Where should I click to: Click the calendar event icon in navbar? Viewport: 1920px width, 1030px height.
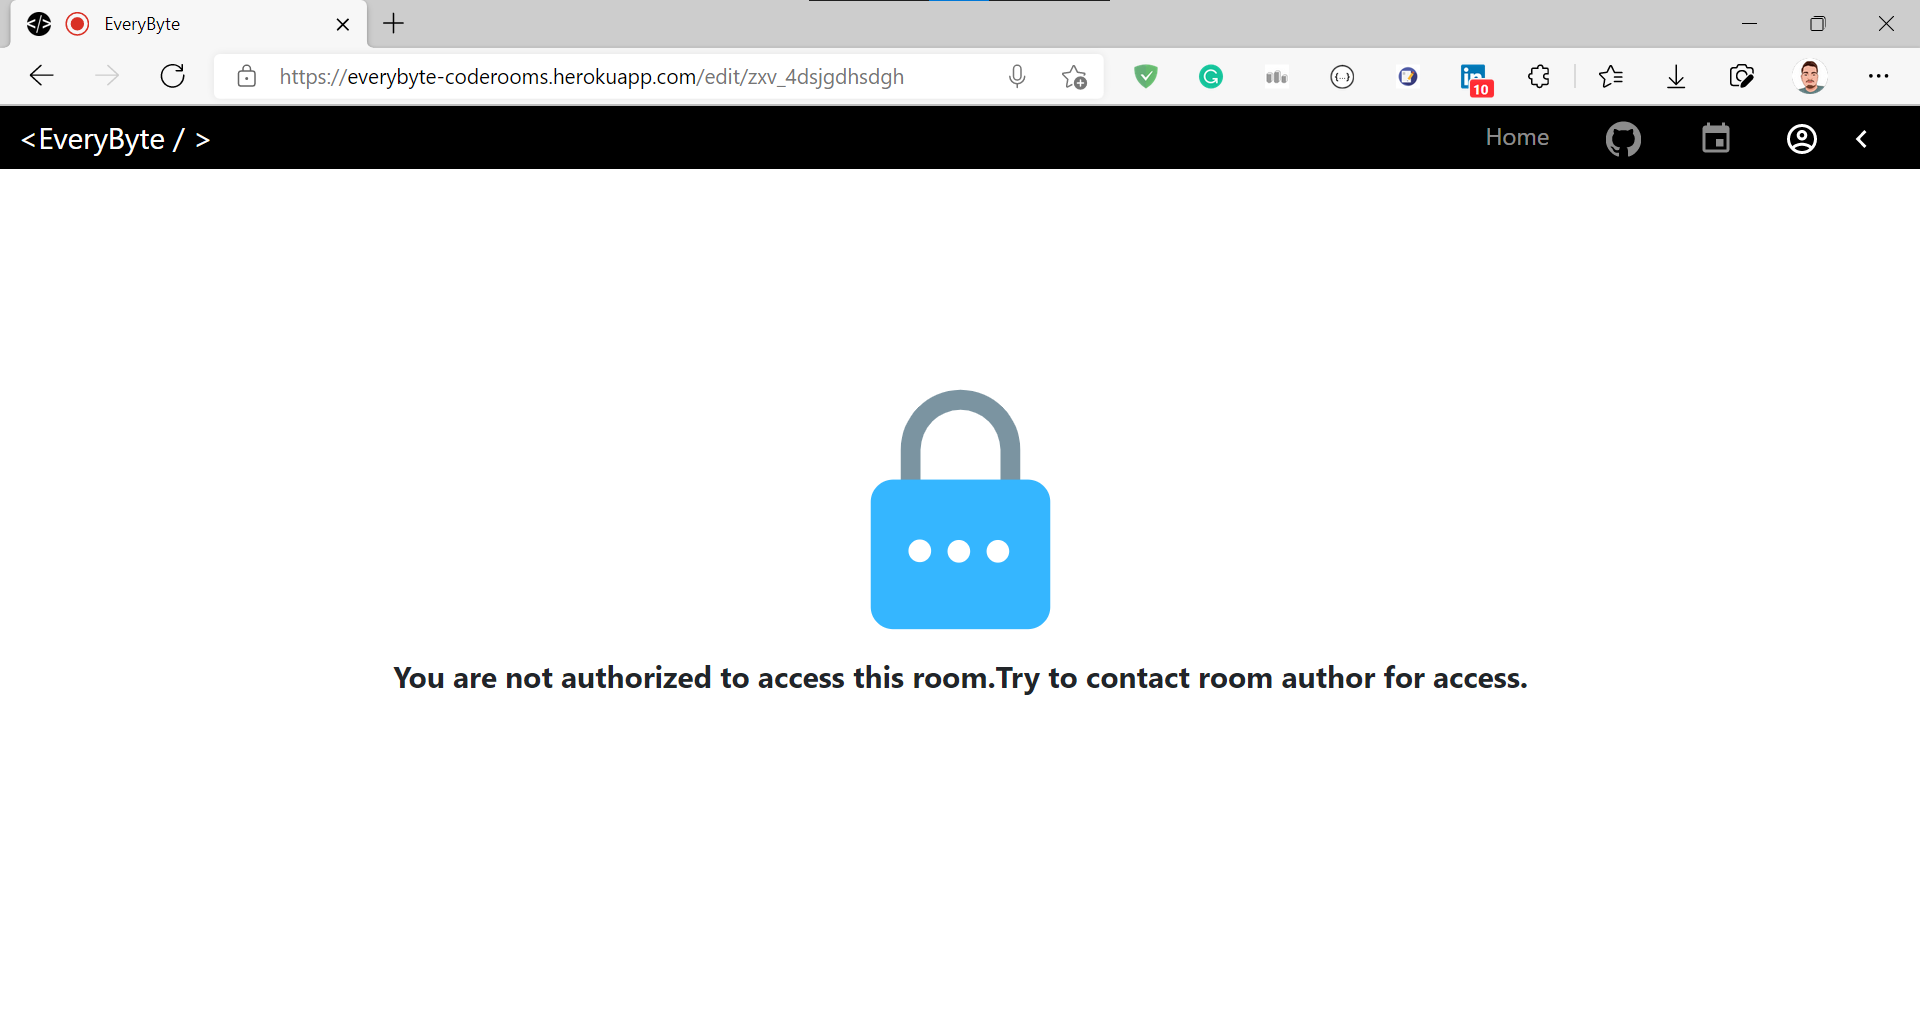[1716, 138]
